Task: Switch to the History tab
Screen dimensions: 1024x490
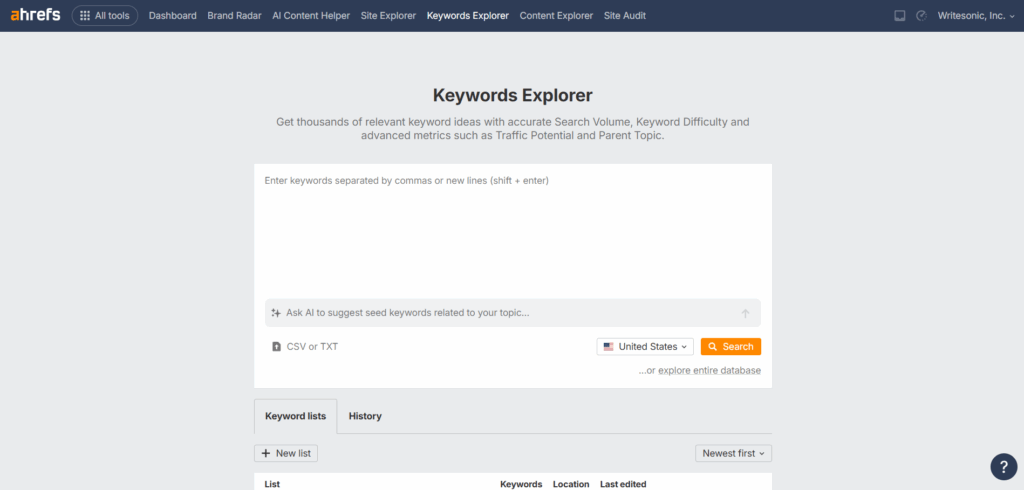Action: click(x=365, y=416)
